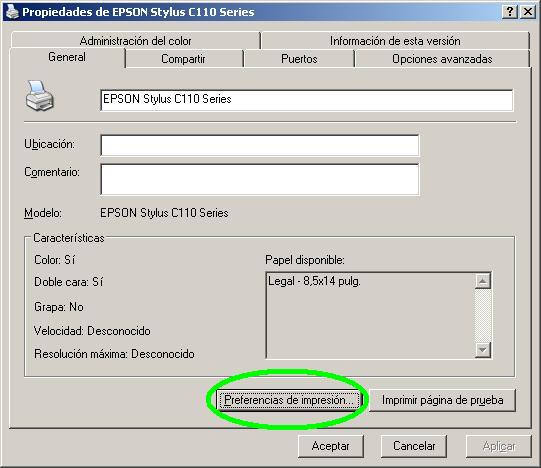This screenshot has width=541, height=468.
Task: Switch to Información de esta versión tab
Action: tap(395, 41)
